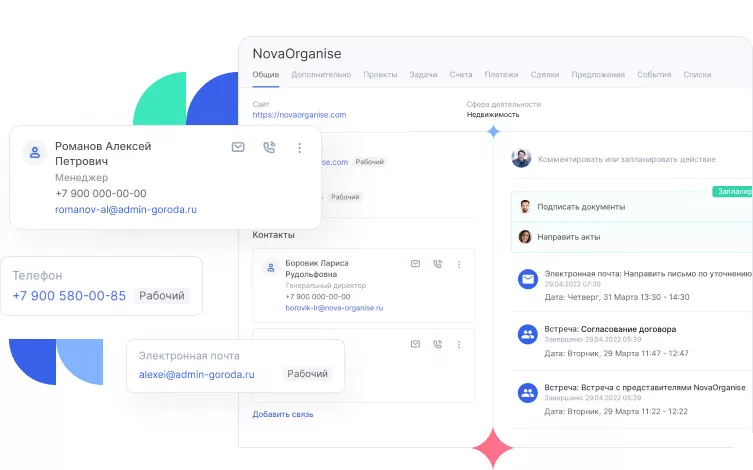The width and height of the screenshot is (753, 470).
Task: Open the novaorganise.com website link
Action: pos(299,115)
